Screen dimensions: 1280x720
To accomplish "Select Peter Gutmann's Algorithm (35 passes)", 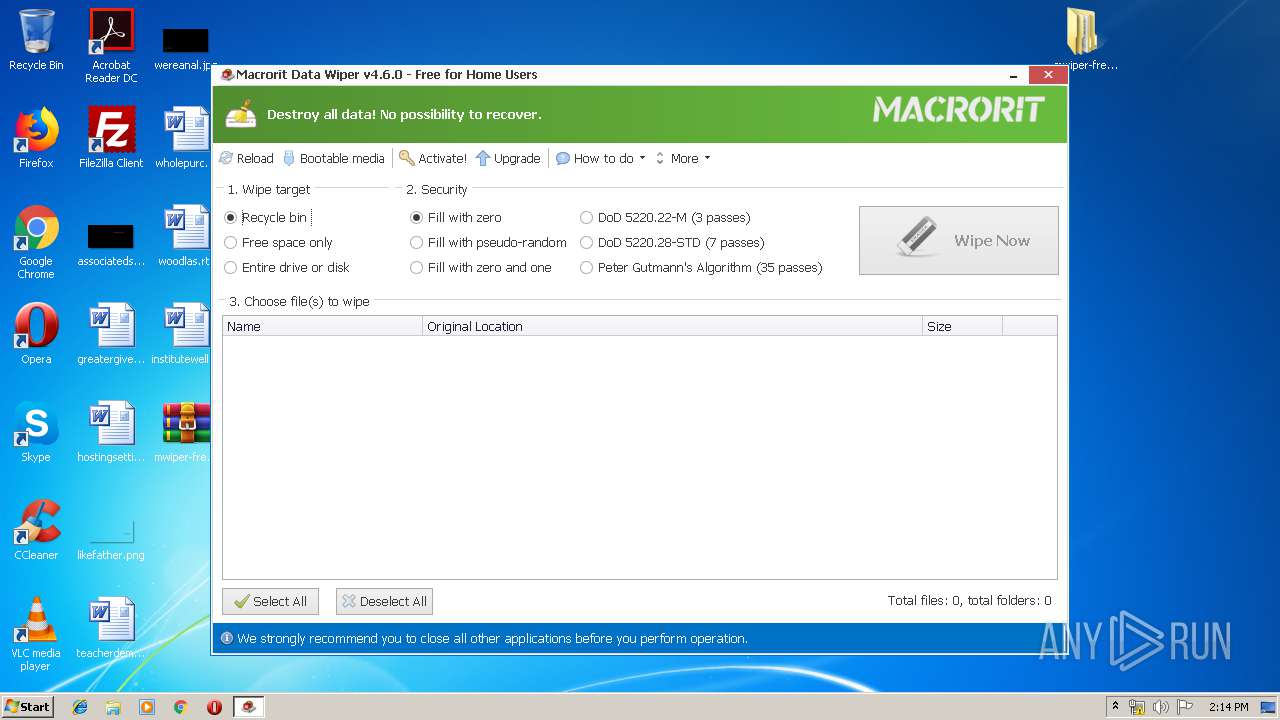I will [701, 267].
